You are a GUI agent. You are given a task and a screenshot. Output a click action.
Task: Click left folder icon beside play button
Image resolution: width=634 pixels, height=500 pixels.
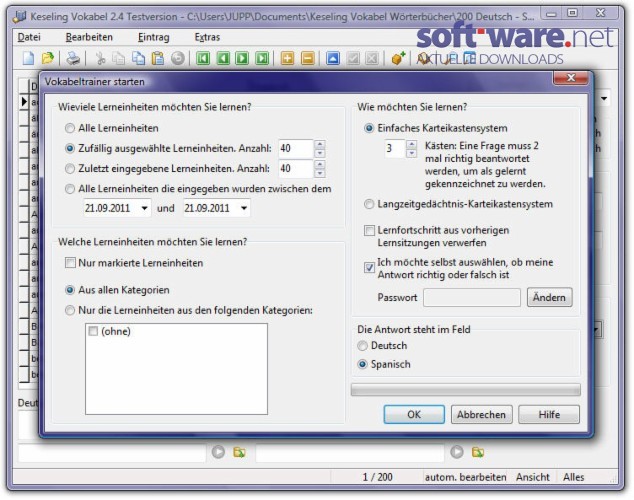click(239, 452)
